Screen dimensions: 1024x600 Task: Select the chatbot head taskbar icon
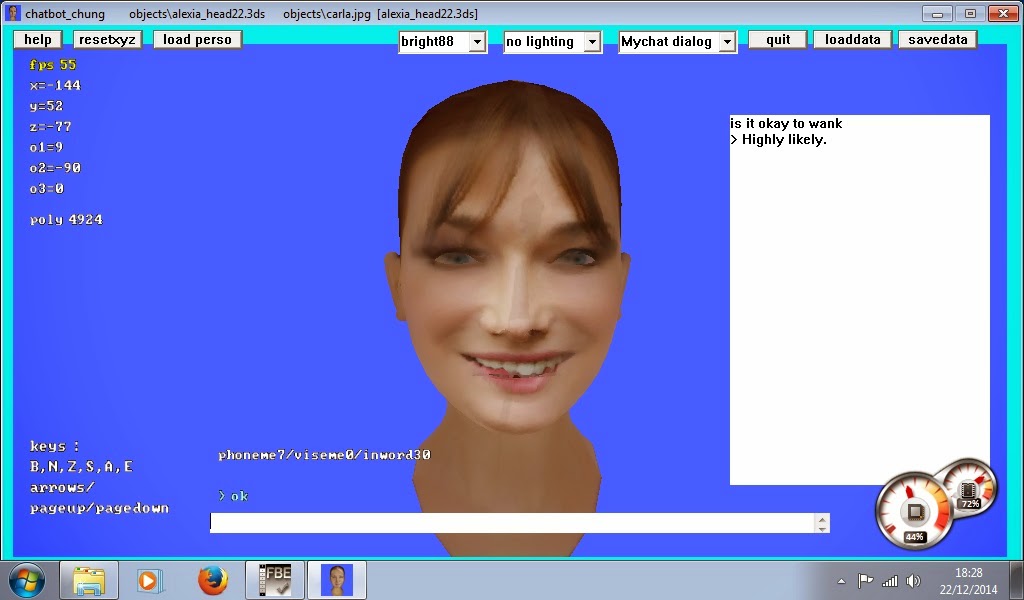(x=337, y=580)
